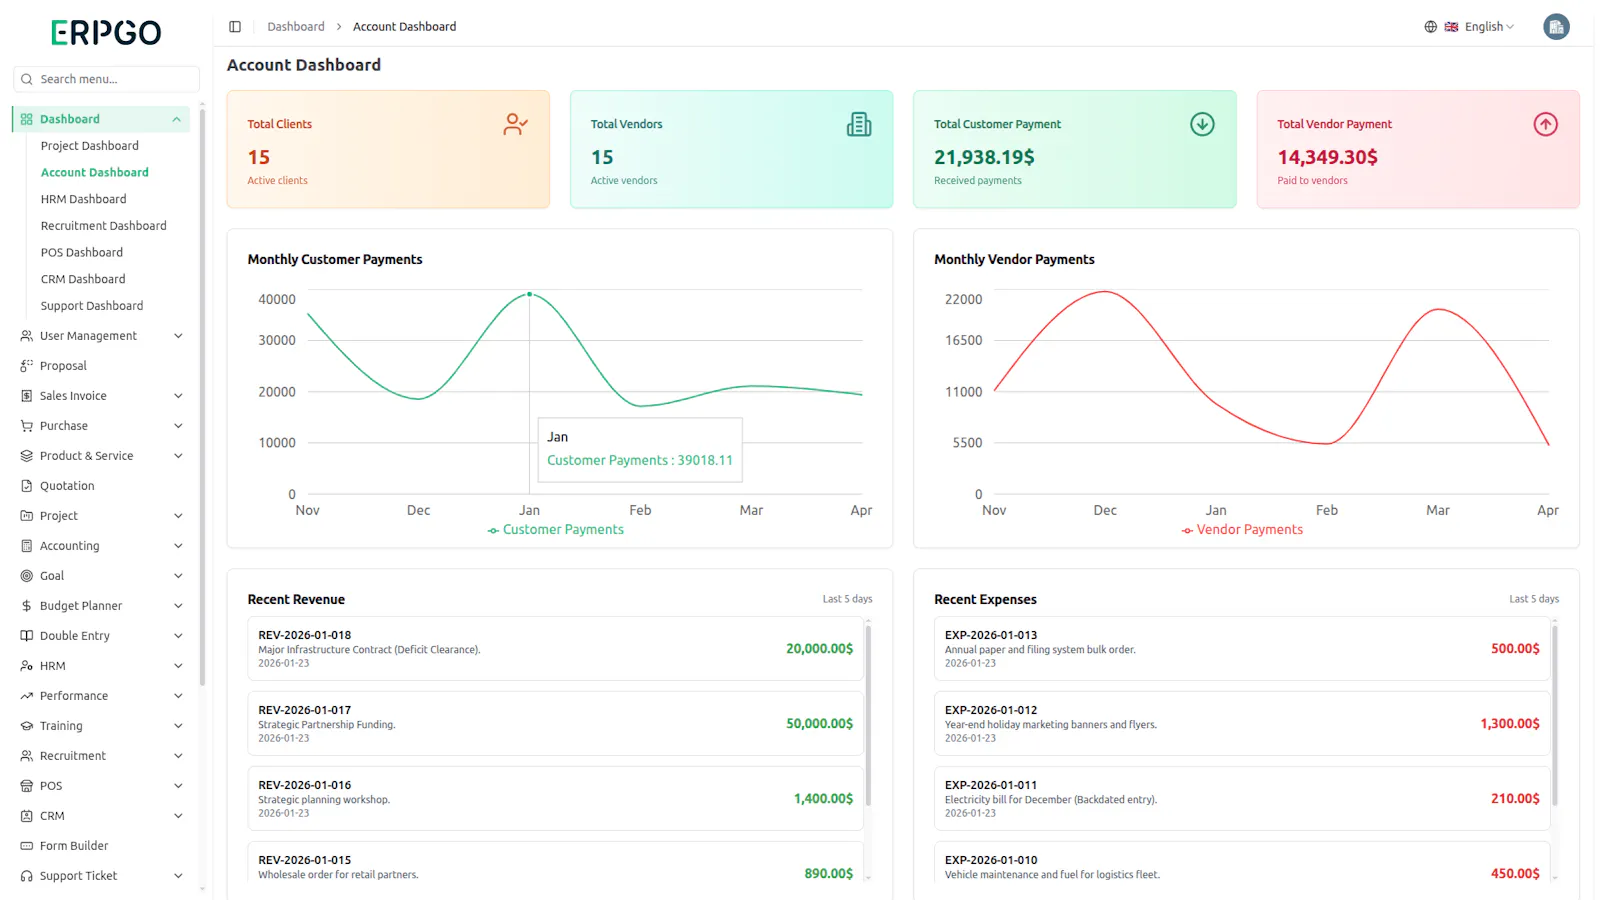The height and width of the screenshot is (900, 1600).
Task: Click the Total Vendors building icon
Action: (x=859, y=124)
